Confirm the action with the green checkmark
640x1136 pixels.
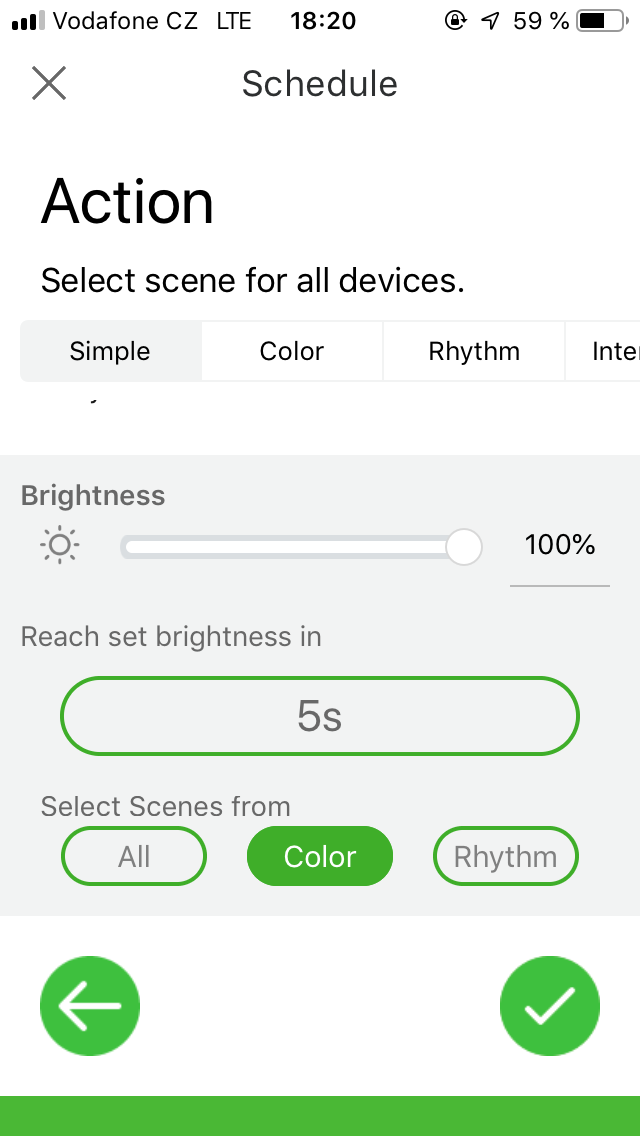click(550, 1006)
